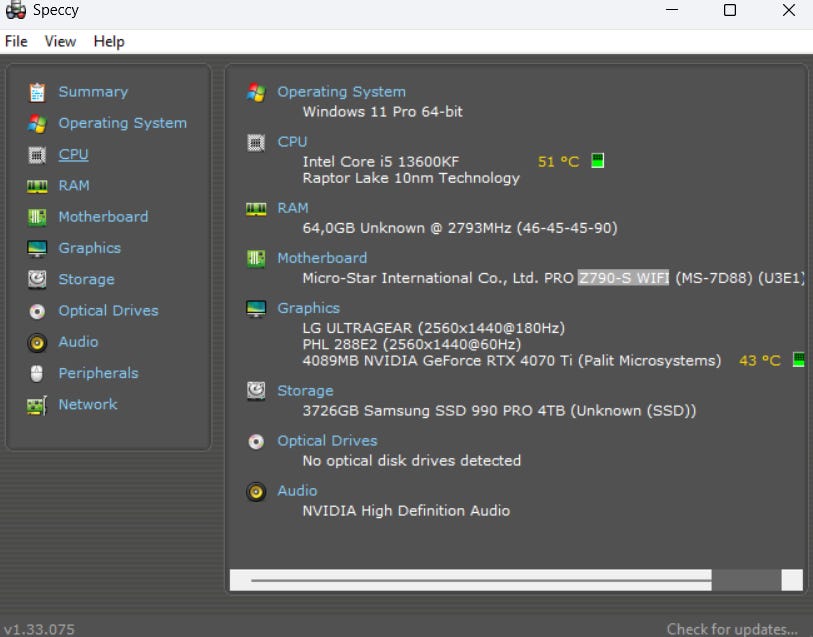Click the Storage hard drive icon in sidebar

[x=37, y=279]
